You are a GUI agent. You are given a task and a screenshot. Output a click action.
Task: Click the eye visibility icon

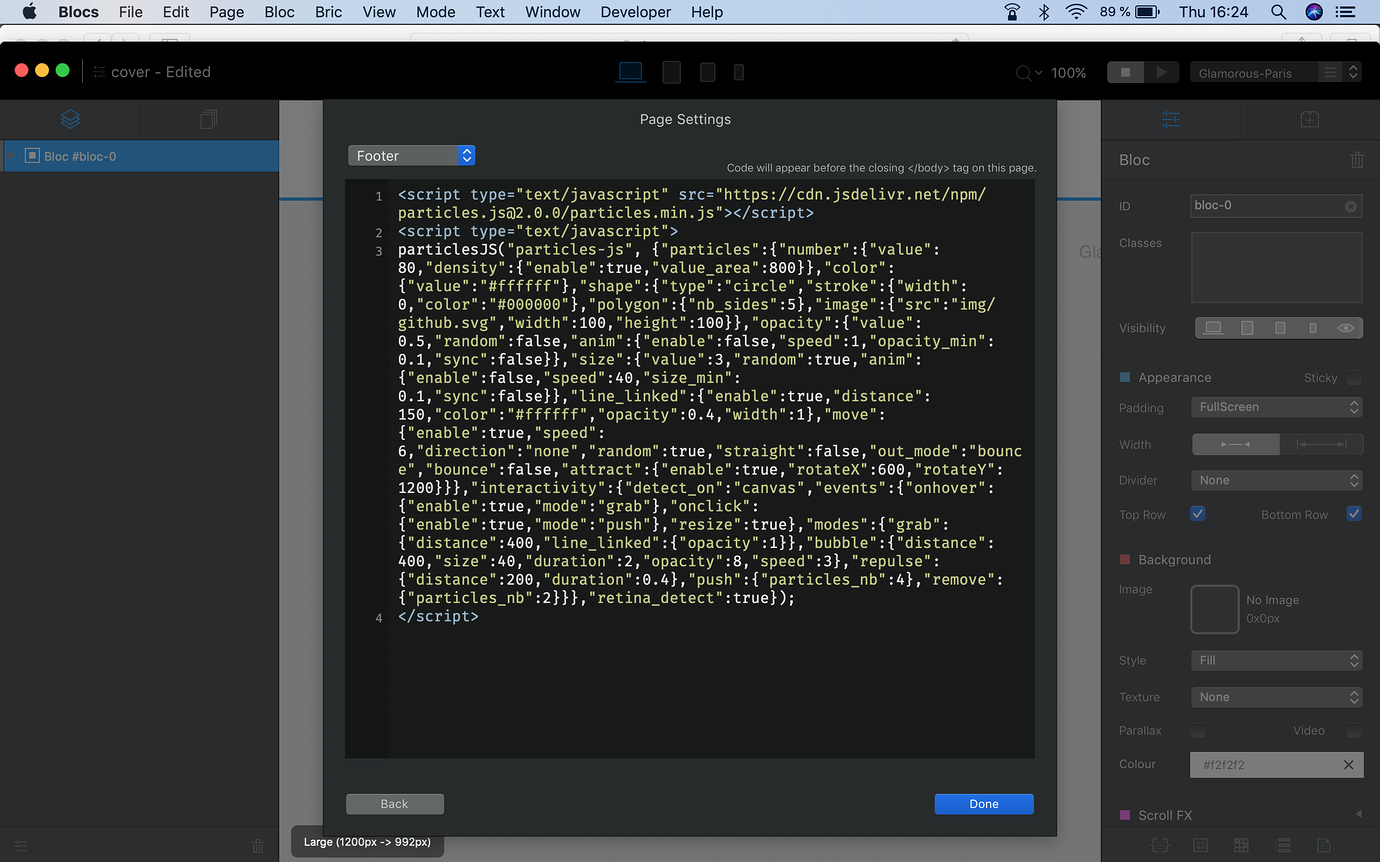[x=1345, y=327]
